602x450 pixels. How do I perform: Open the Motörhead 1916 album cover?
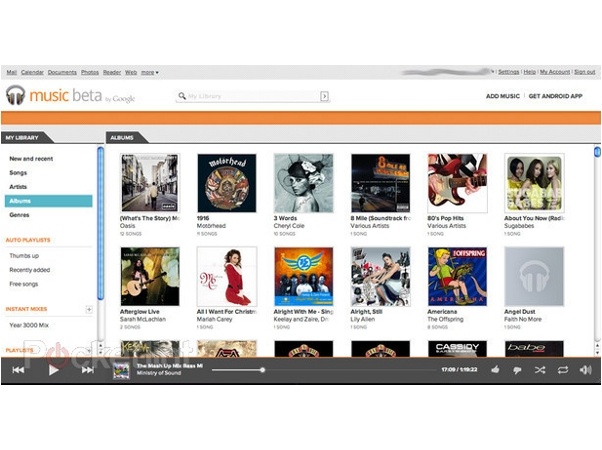[226, 183]
